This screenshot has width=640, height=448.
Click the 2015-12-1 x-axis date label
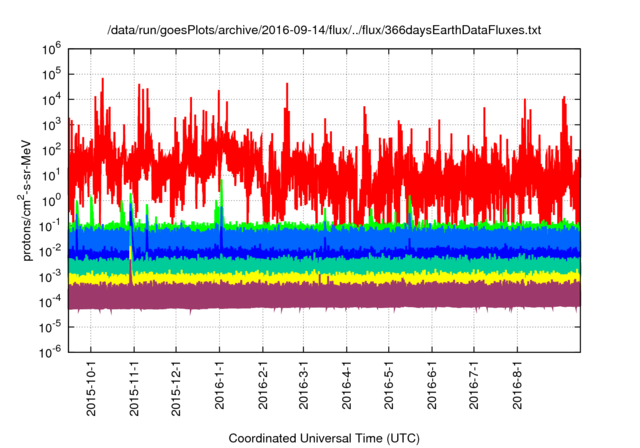click(x=176, y=388)
